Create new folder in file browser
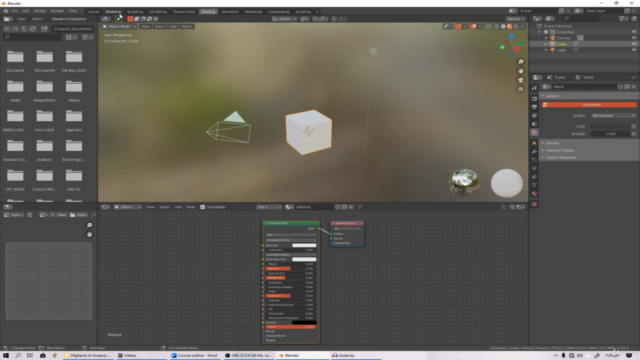 [x=44, y=29]
